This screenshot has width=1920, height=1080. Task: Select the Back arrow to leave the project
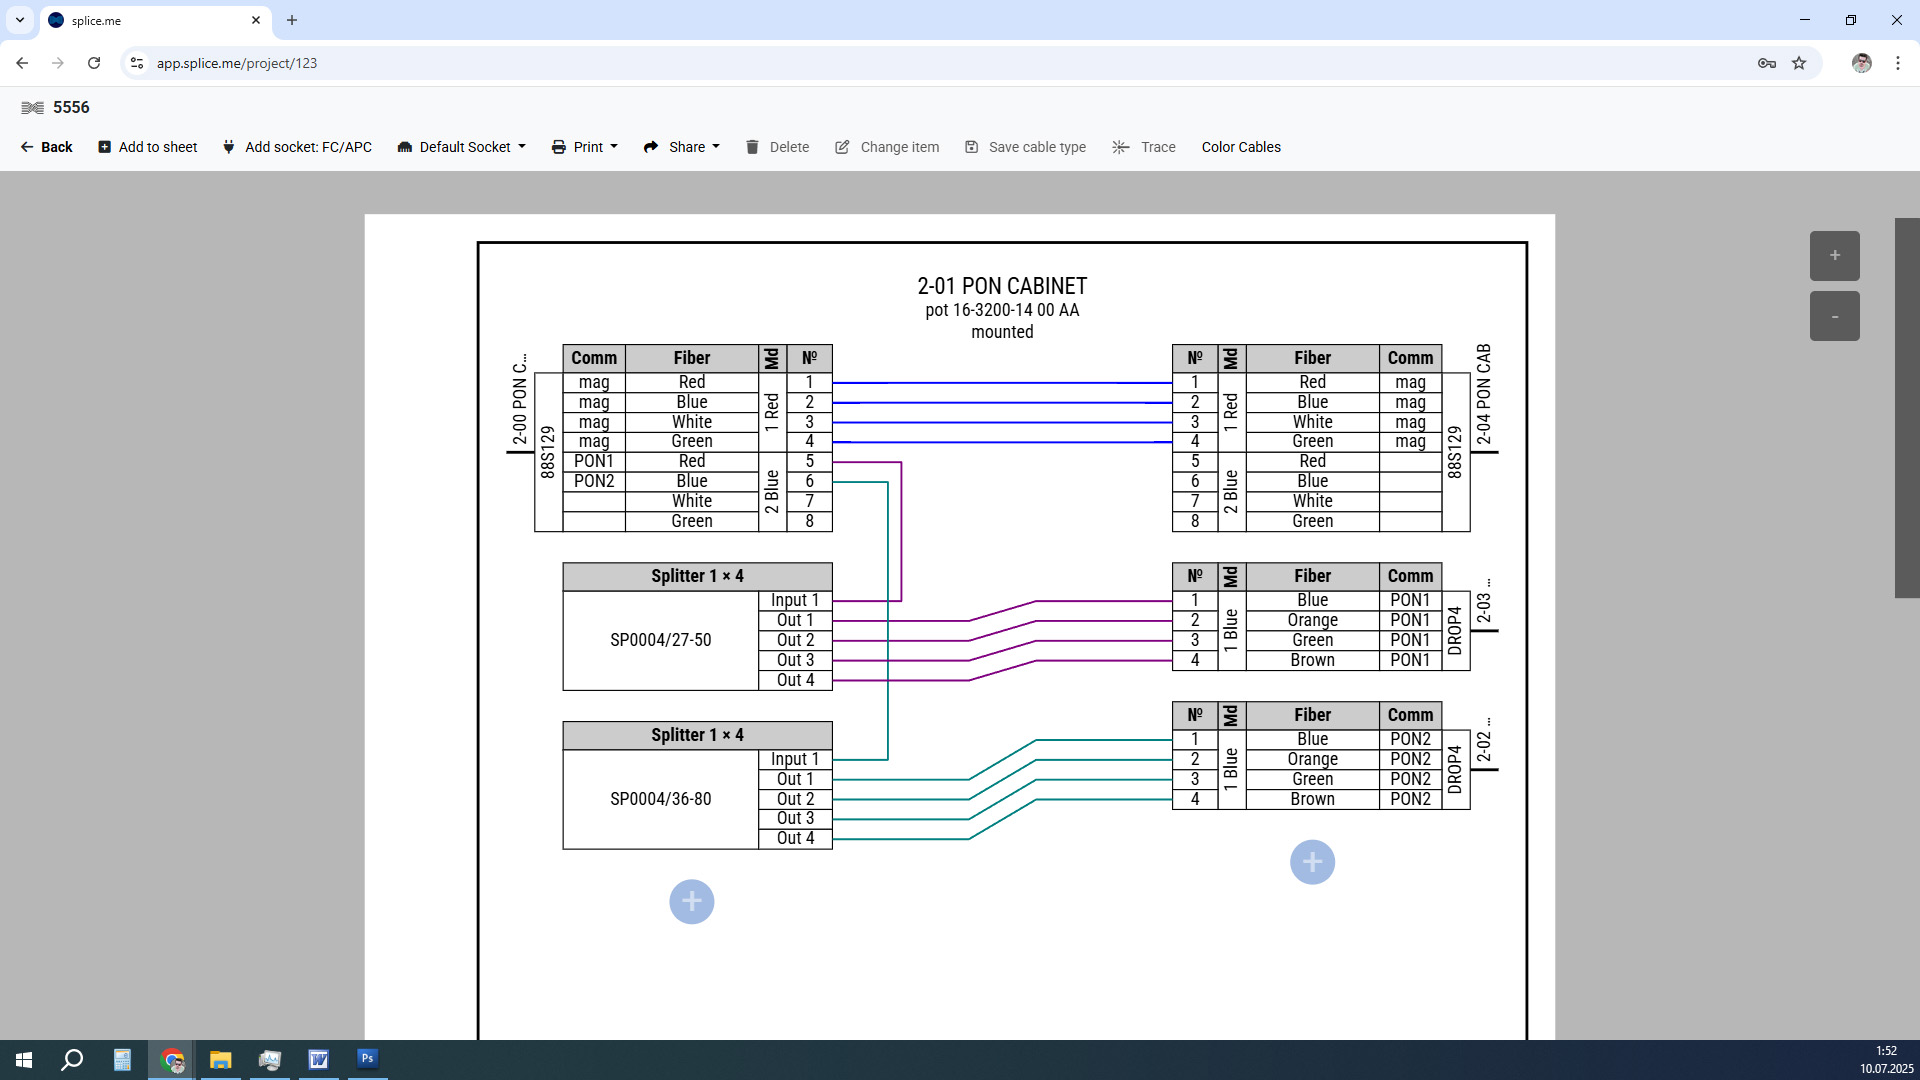click(29, 147)
